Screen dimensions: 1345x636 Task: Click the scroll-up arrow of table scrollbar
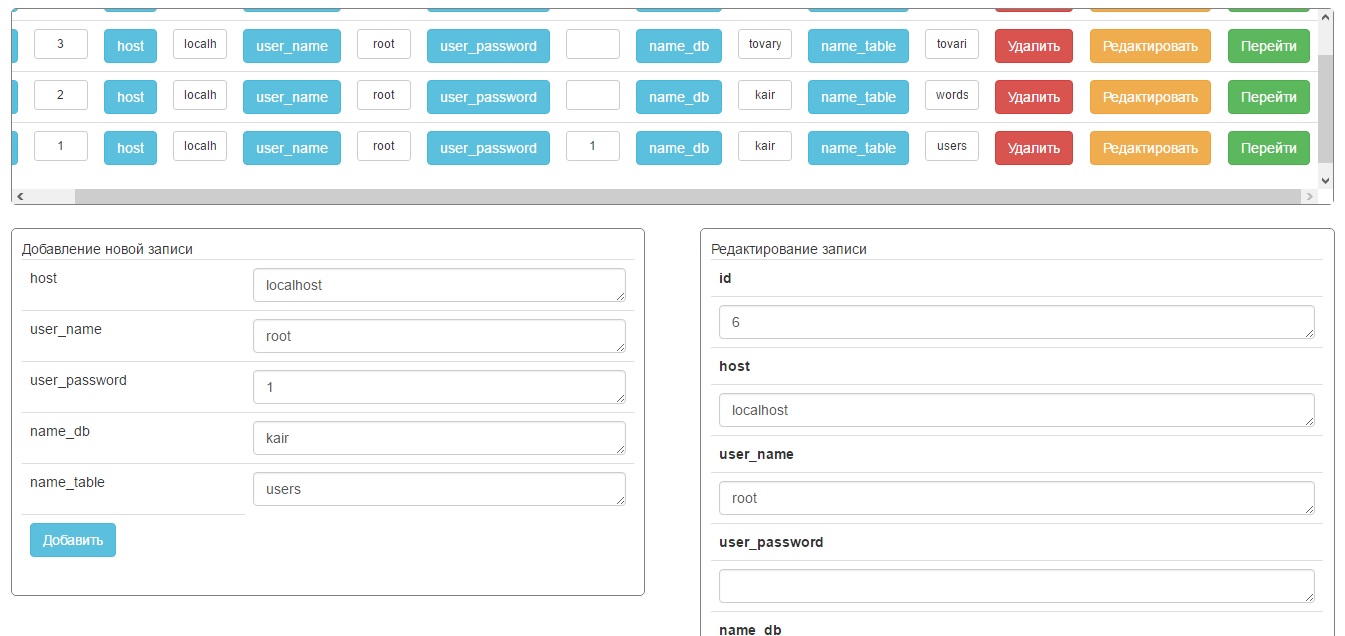point(1326,17)
